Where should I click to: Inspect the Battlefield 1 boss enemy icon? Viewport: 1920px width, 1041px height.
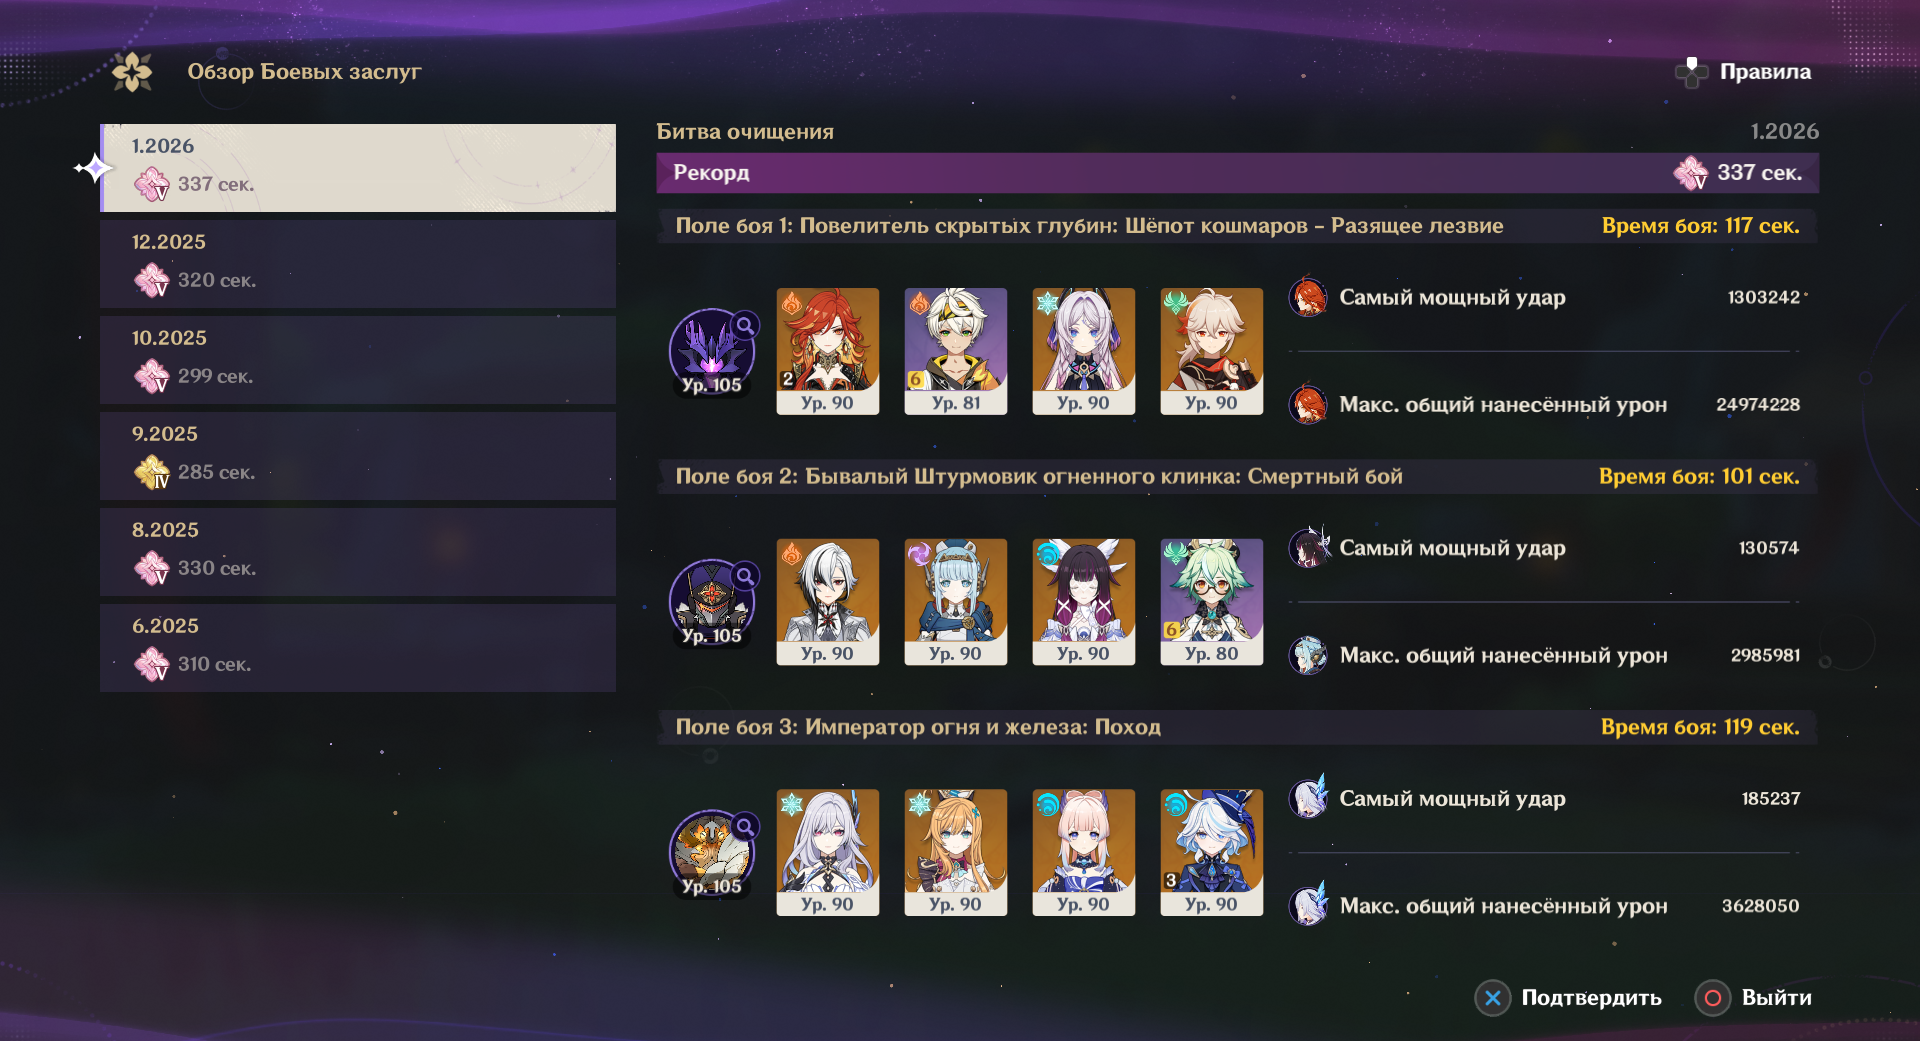pos(712,351)
